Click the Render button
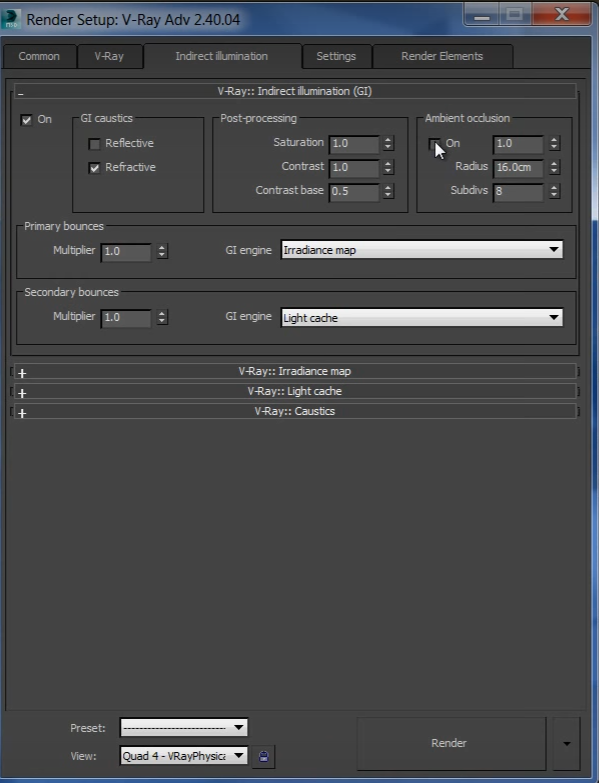Viewport: 599px width, 783px height. (x=451, y=744)
